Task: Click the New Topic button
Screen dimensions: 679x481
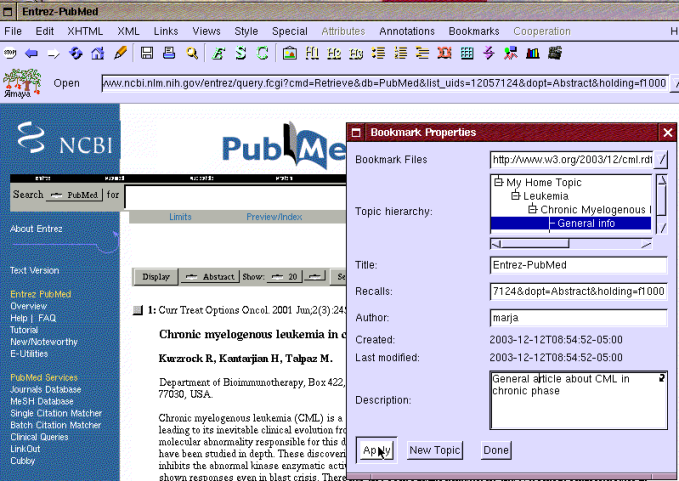Action: (x=435, y=450)
